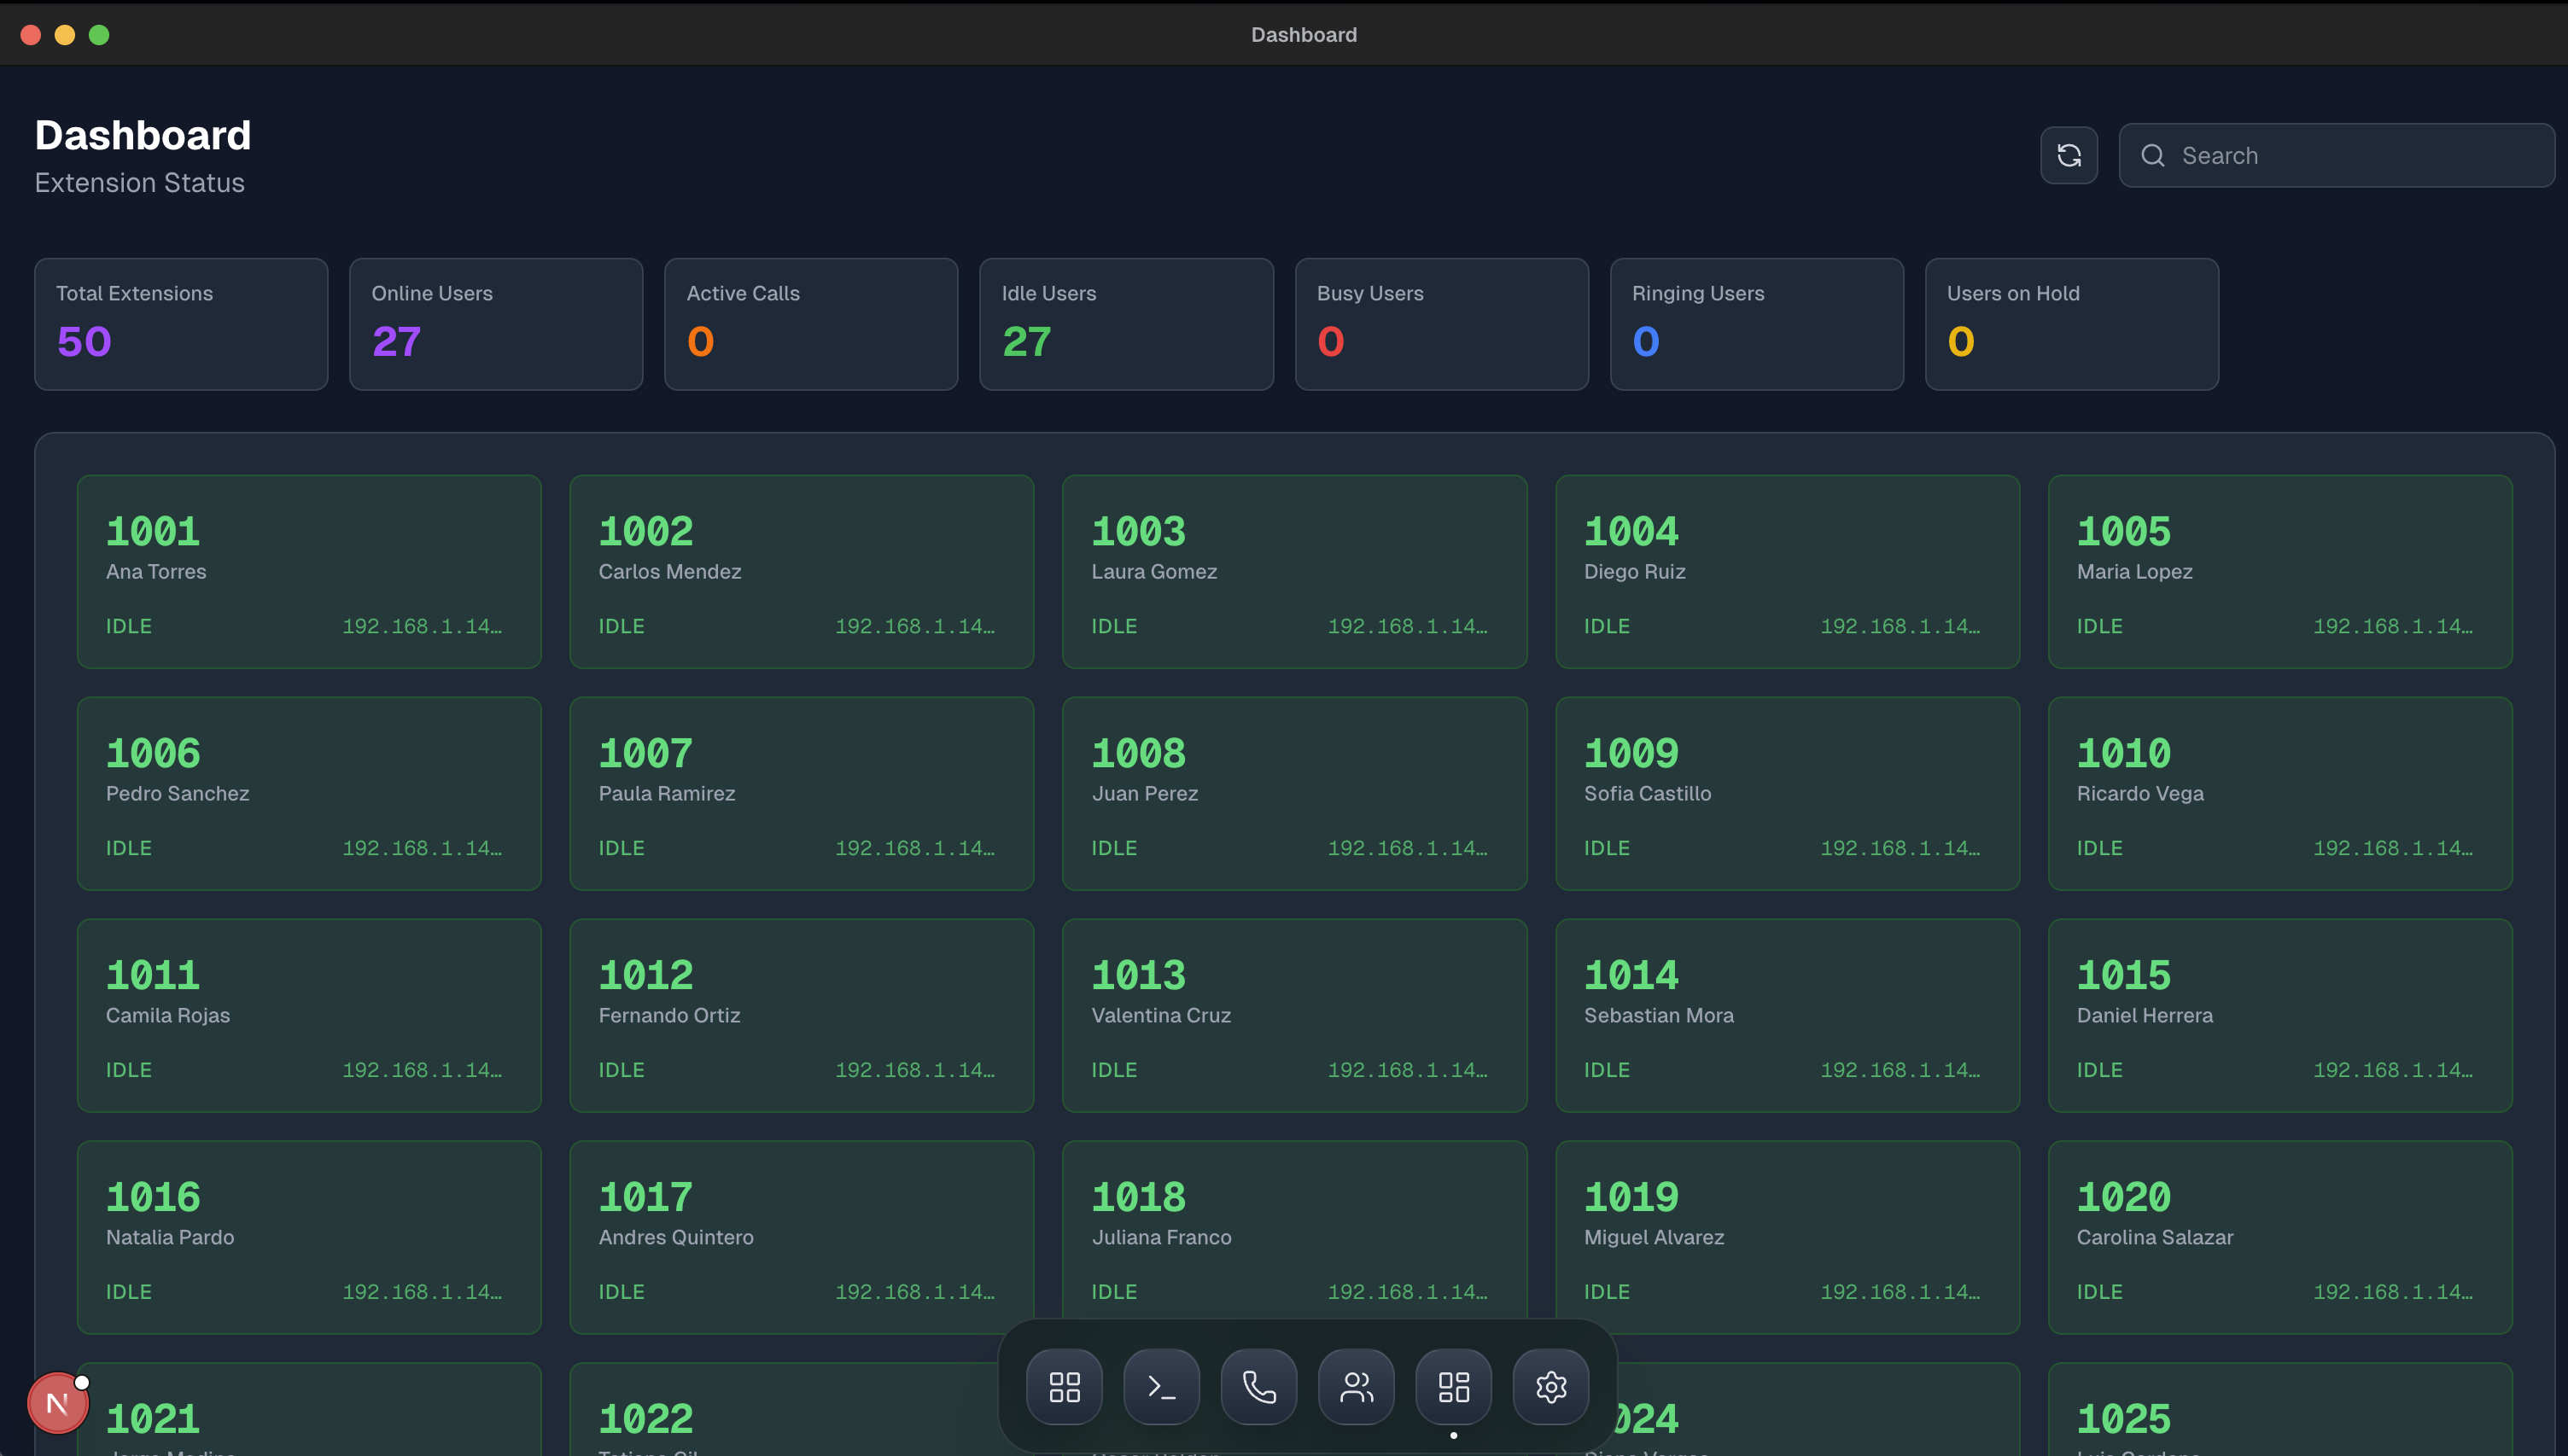Click the Users on Hold card
Viewport: 2568px width, 1456px height.
[x=2070, y=323]
